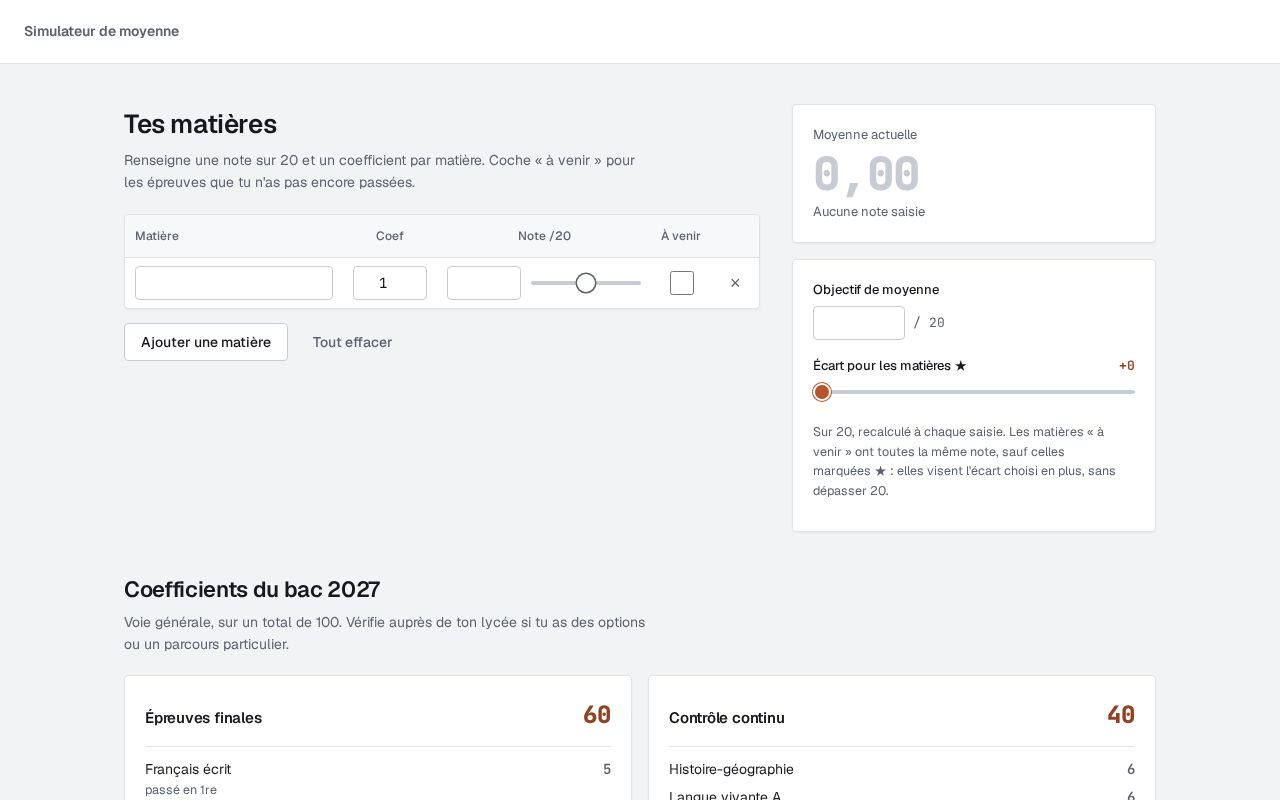Viewport: 1280px width, 800px height.
Task: Click the Histoire-géographie row label
Action: tap(731, 769)
